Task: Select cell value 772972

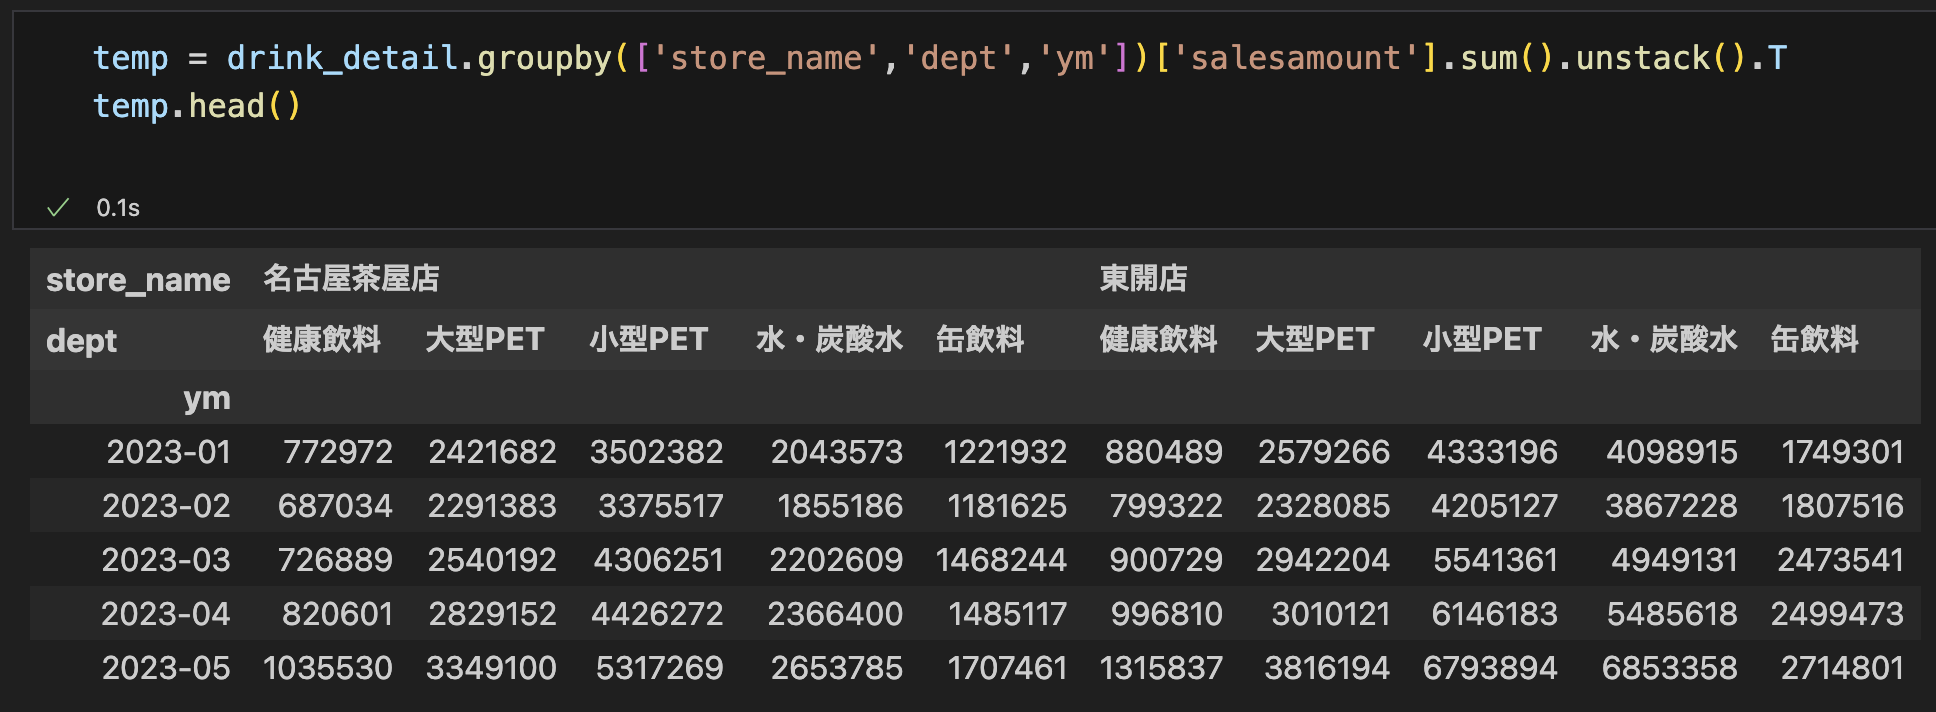Action: [338, 452]
